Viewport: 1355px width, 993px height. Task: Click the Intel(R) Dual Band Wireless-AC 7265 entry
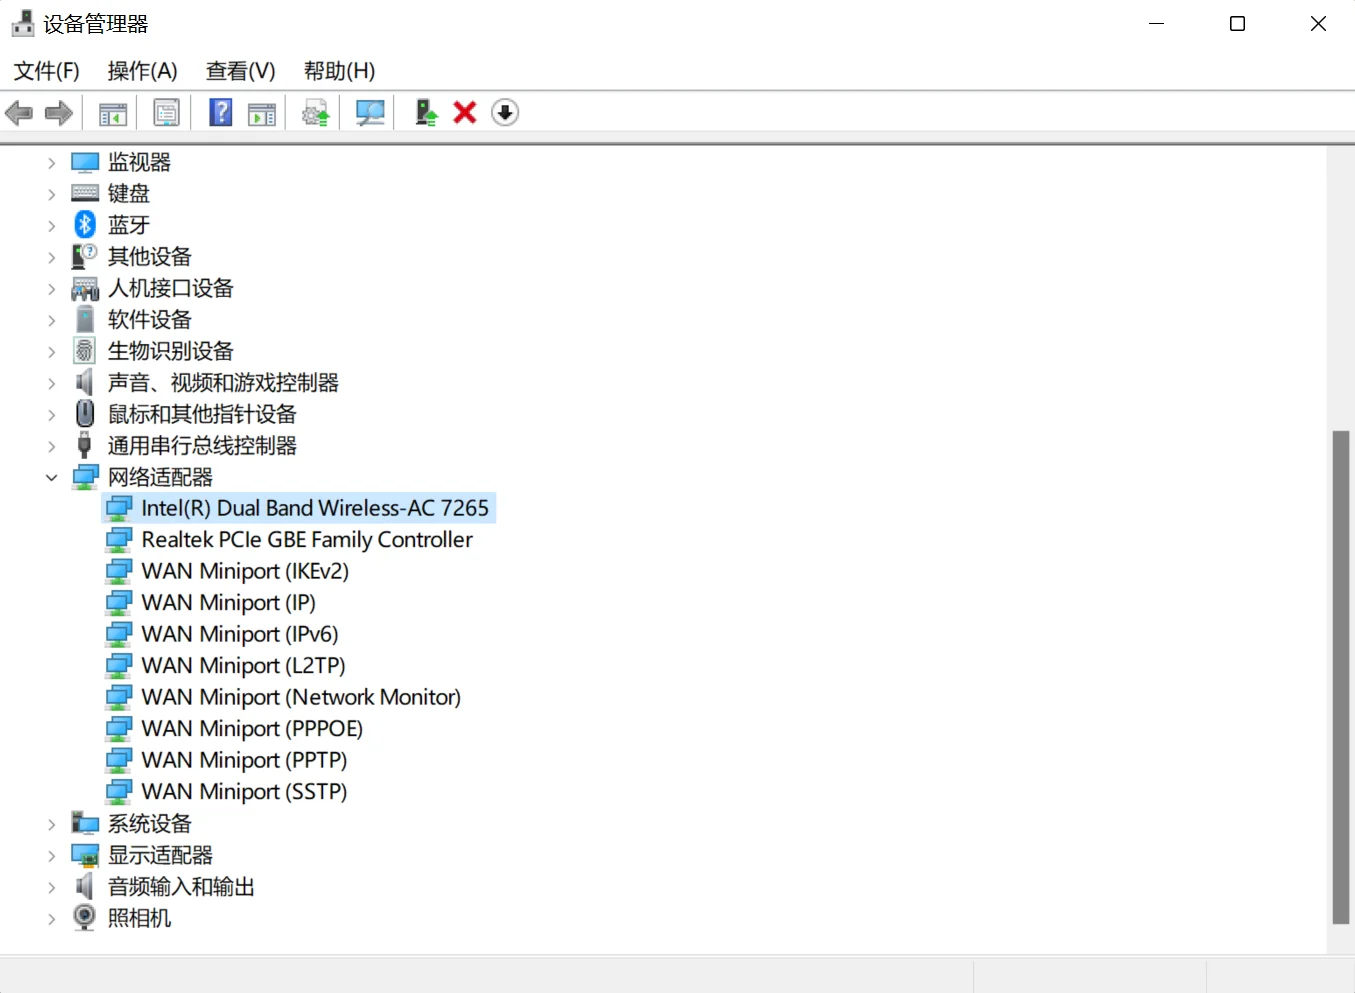coord(316,508)
